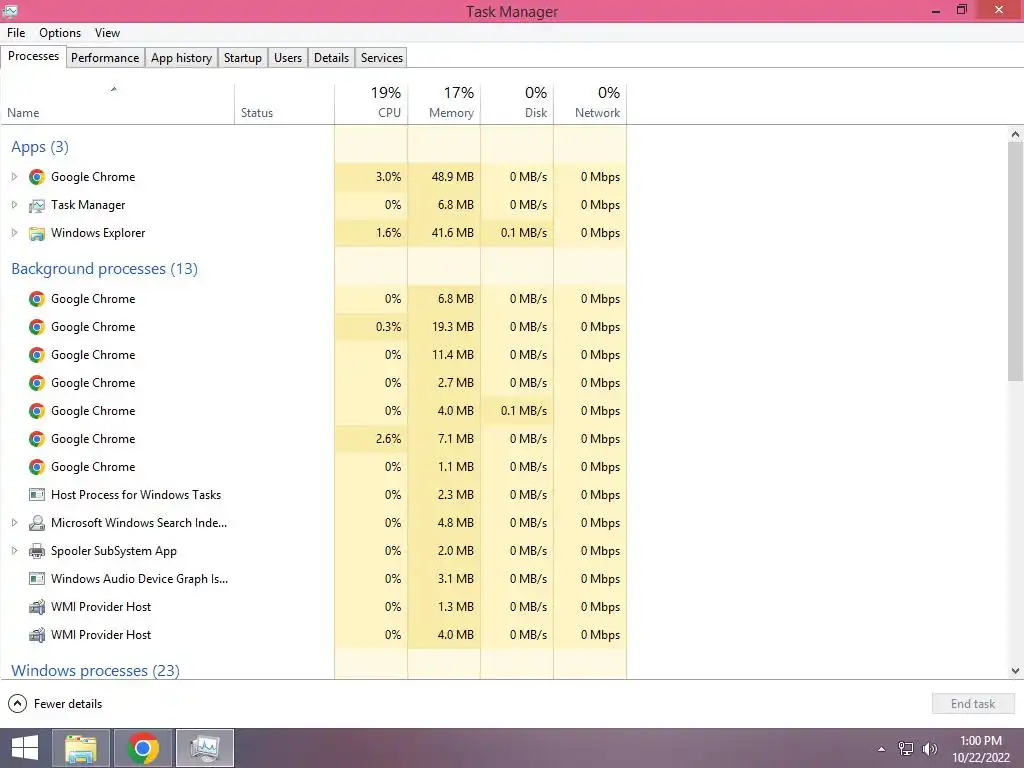This screenshot has height=768, width=1024.
Task: Click the Microsoft Windows Search Indexer icon
Action: (x=37, y=523)
